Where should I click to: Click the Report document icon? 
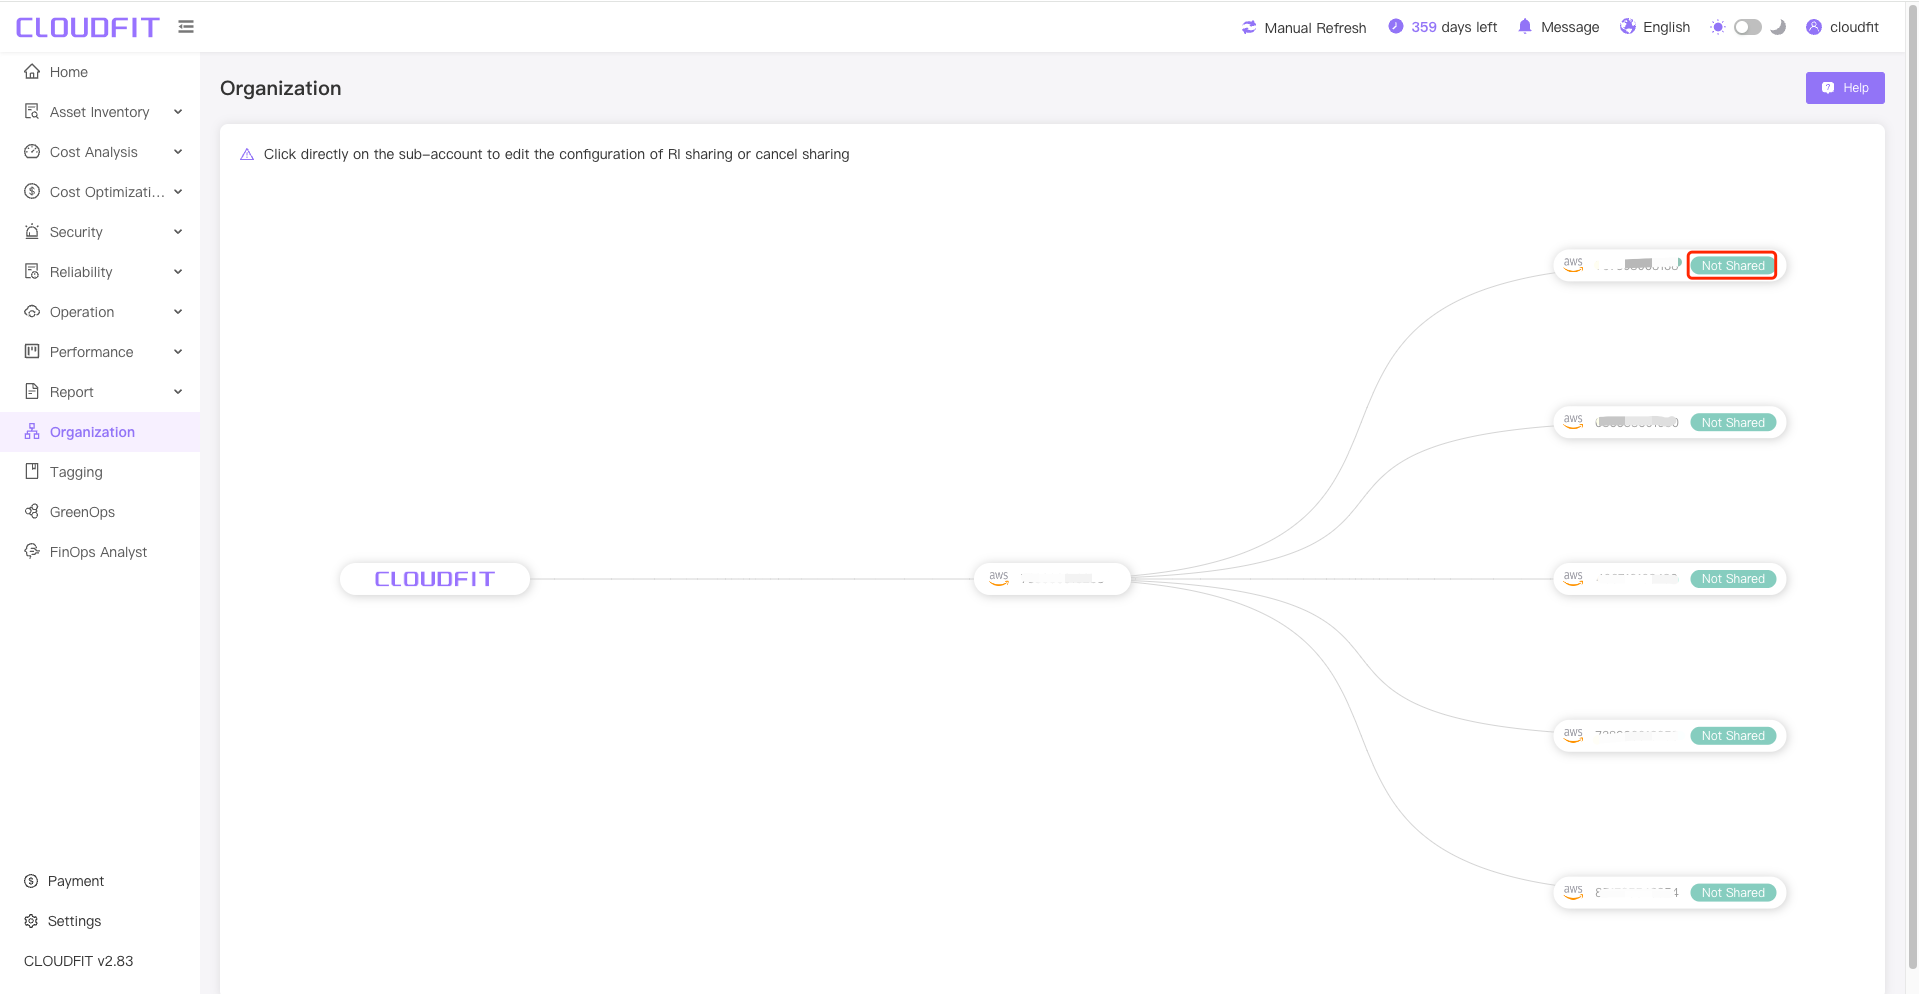(32, 392)
